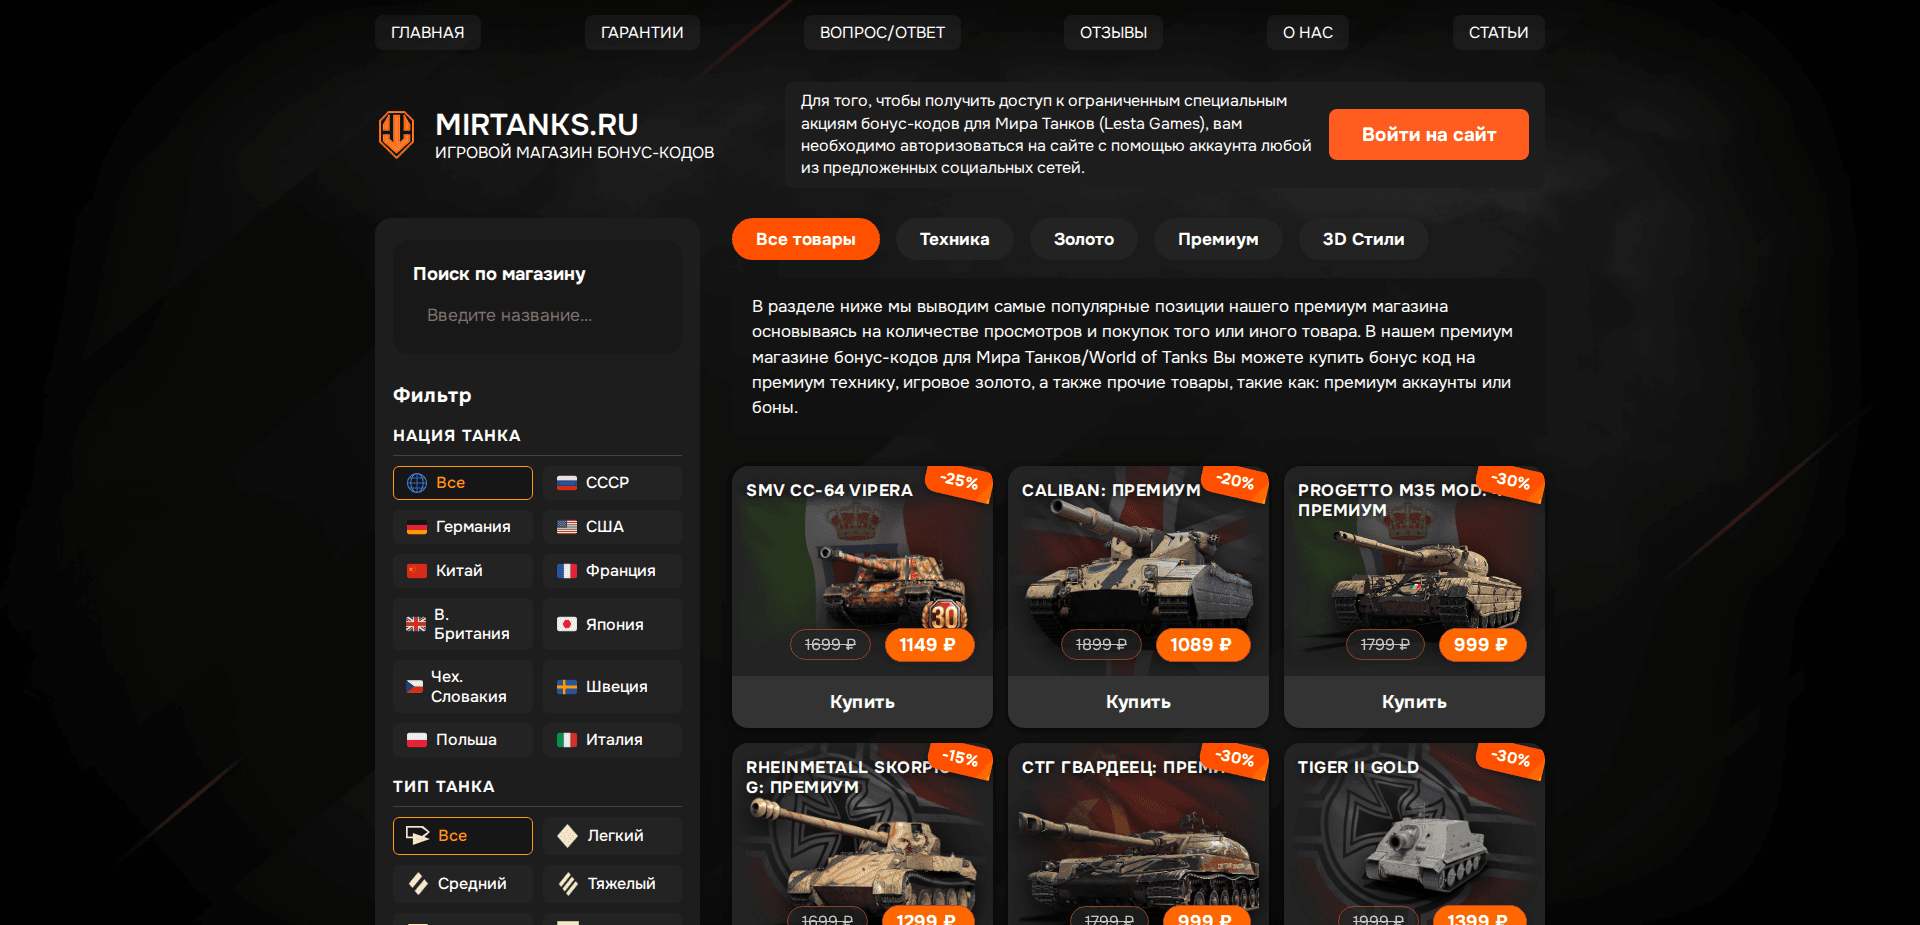
Task: Click the shop search name input field
Action: tap(538, 315)
